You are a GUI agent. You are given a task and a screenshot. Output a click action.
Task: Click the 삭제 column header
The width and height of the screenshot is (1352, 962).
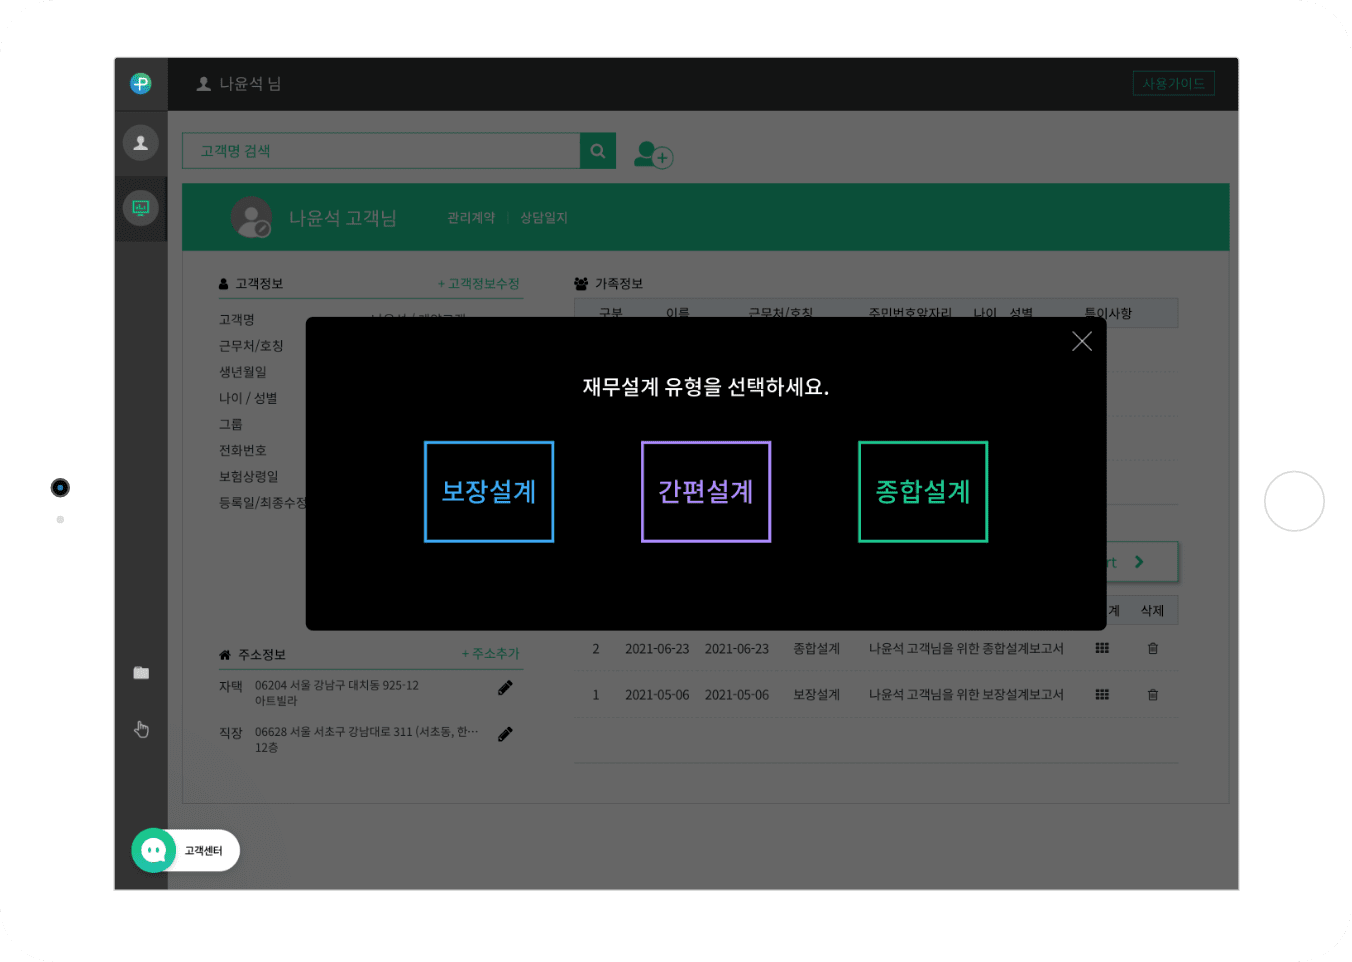[x=1153, y=611]
